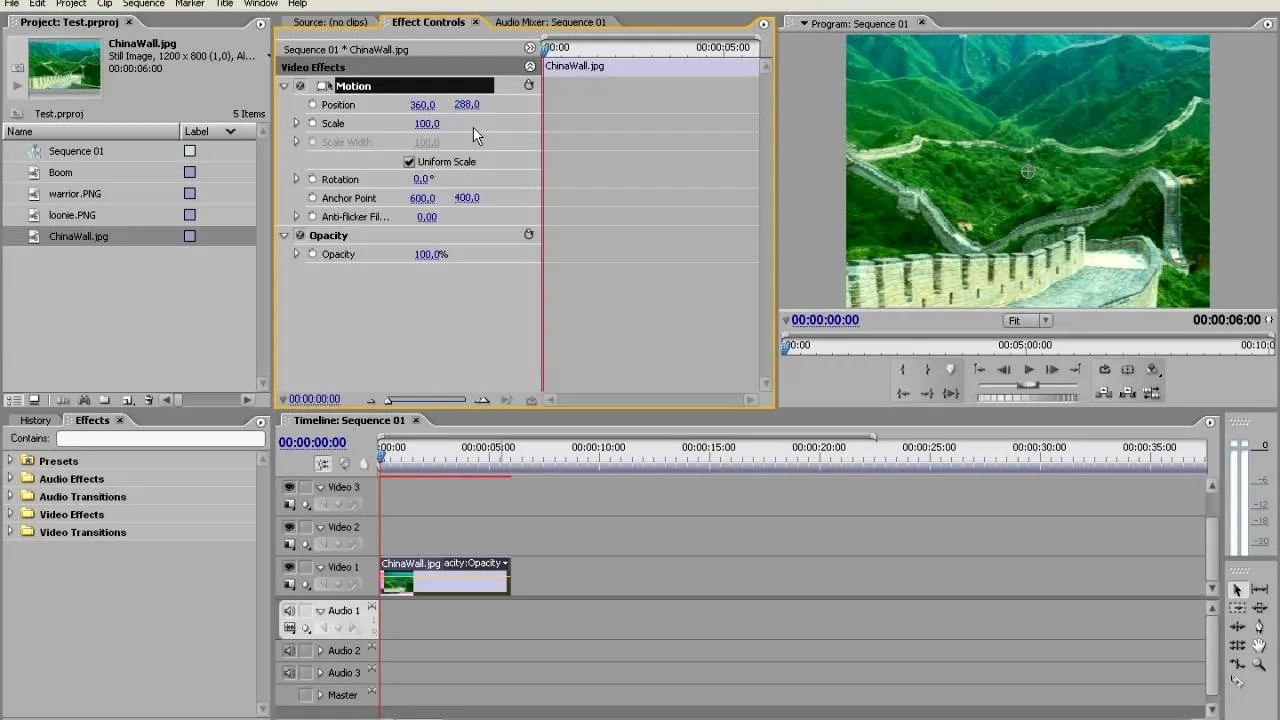Open the Fit zoom level dropdown

pos(1027,321)
